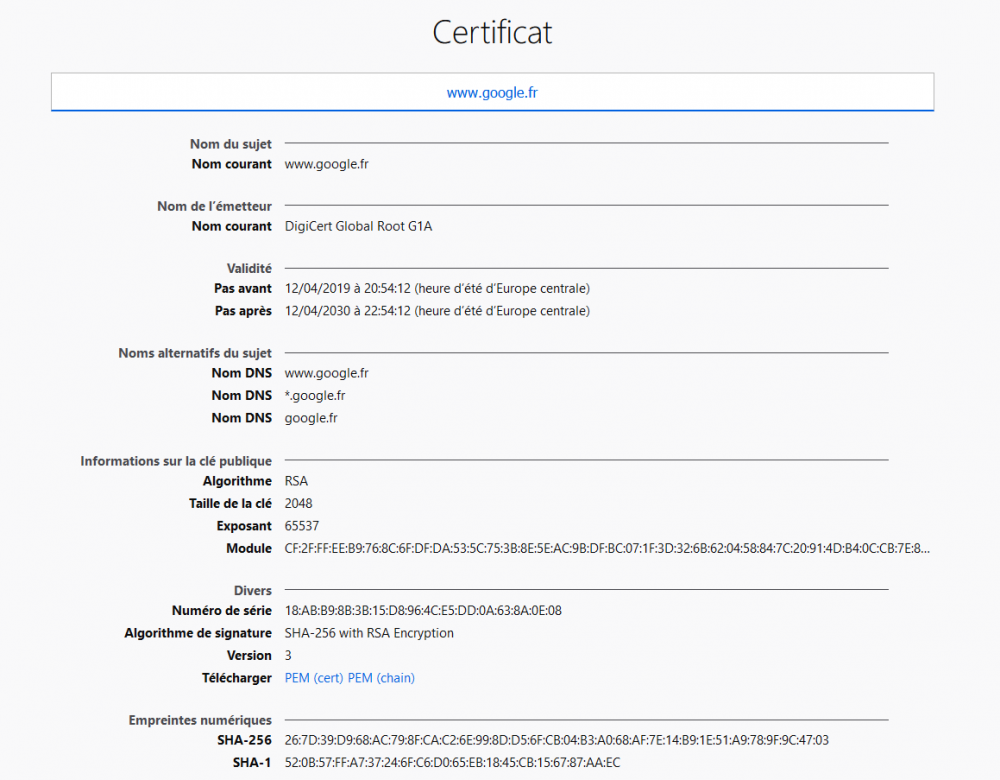The image size is (1000, 780).
Task: Click the 'Noms alternatifs du sujet' section label
Action: (195, 352)
